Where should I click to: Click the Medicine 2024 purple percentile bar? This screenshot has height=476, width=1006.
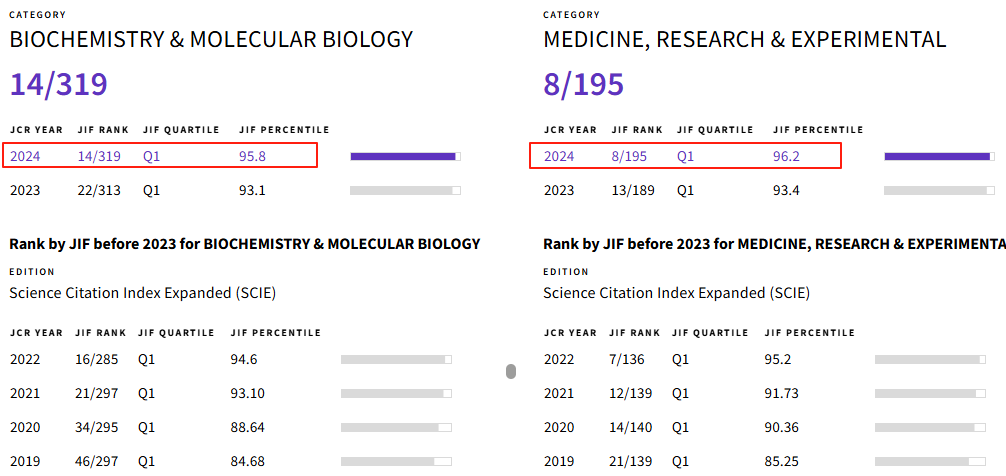pos(939,156)
